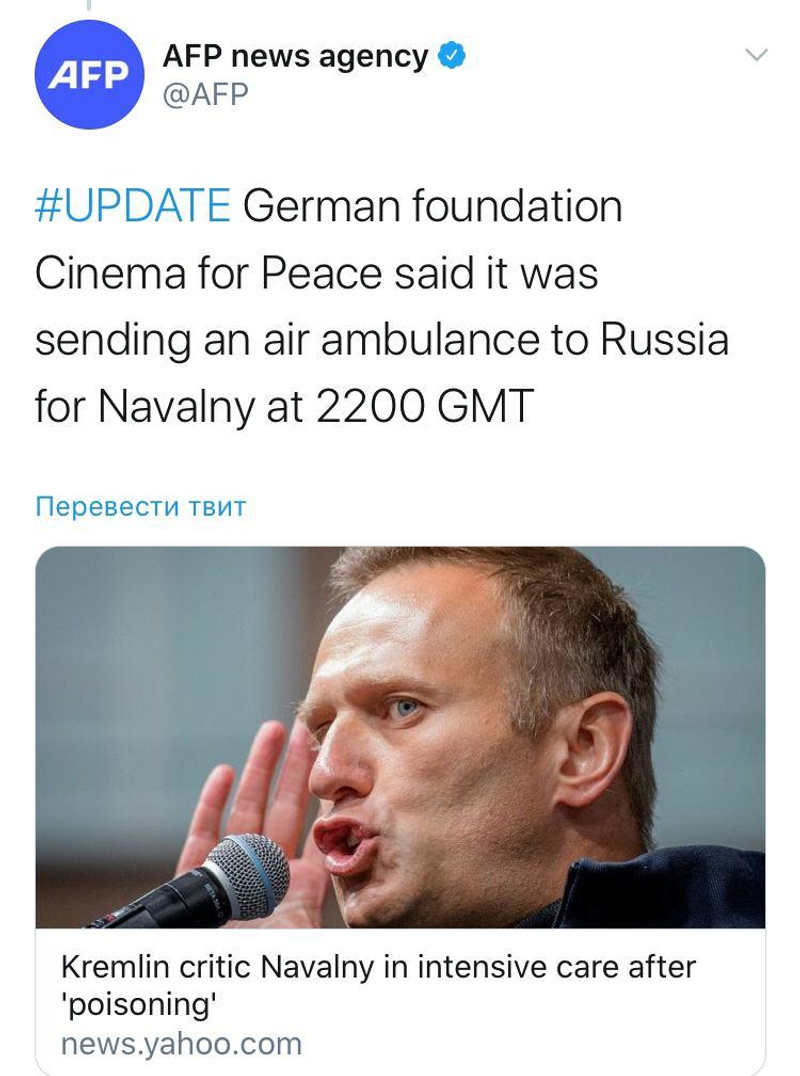The height and width of the screenshot is (1076, 800).
Task: Open the "Kremlin critic Navalny" card headline
Action: point(377,968)
